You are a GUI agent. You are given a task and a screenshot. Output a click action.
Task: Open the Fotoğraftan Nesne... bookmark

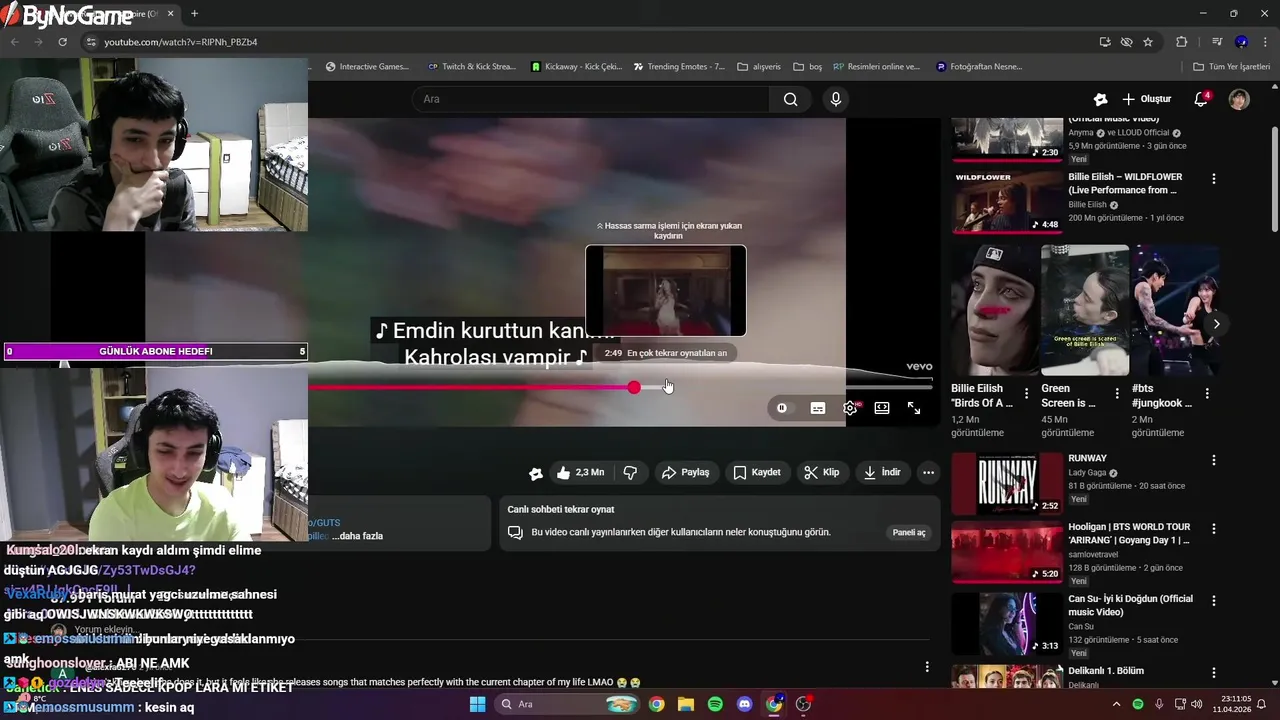tap(980, 67)
